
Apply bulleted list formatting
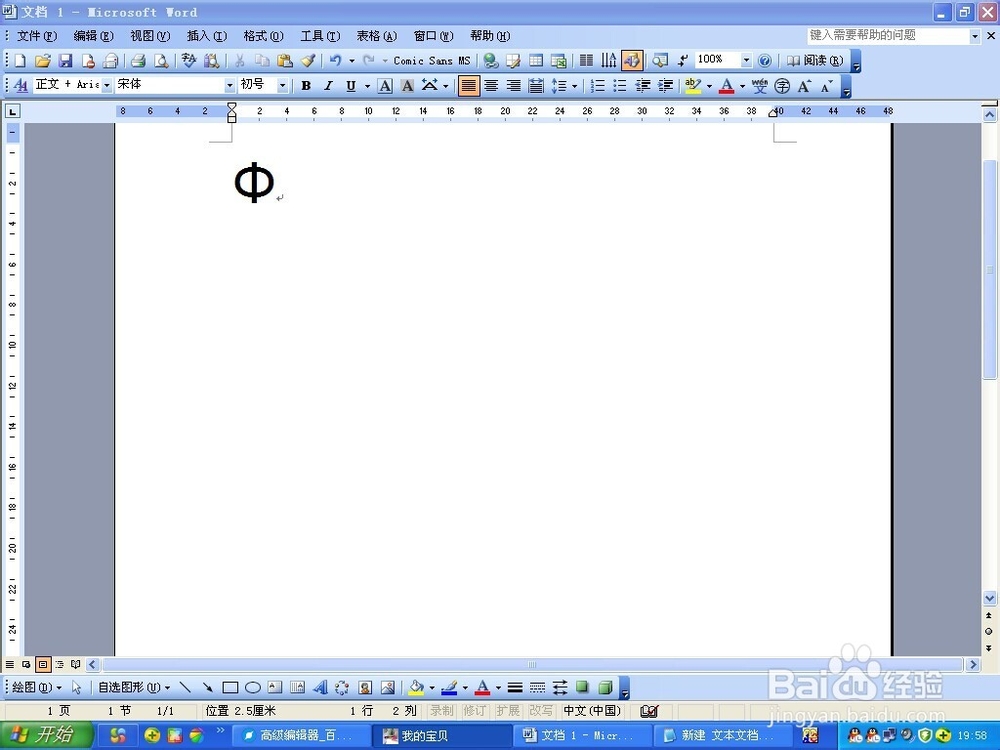pos(619,85)
